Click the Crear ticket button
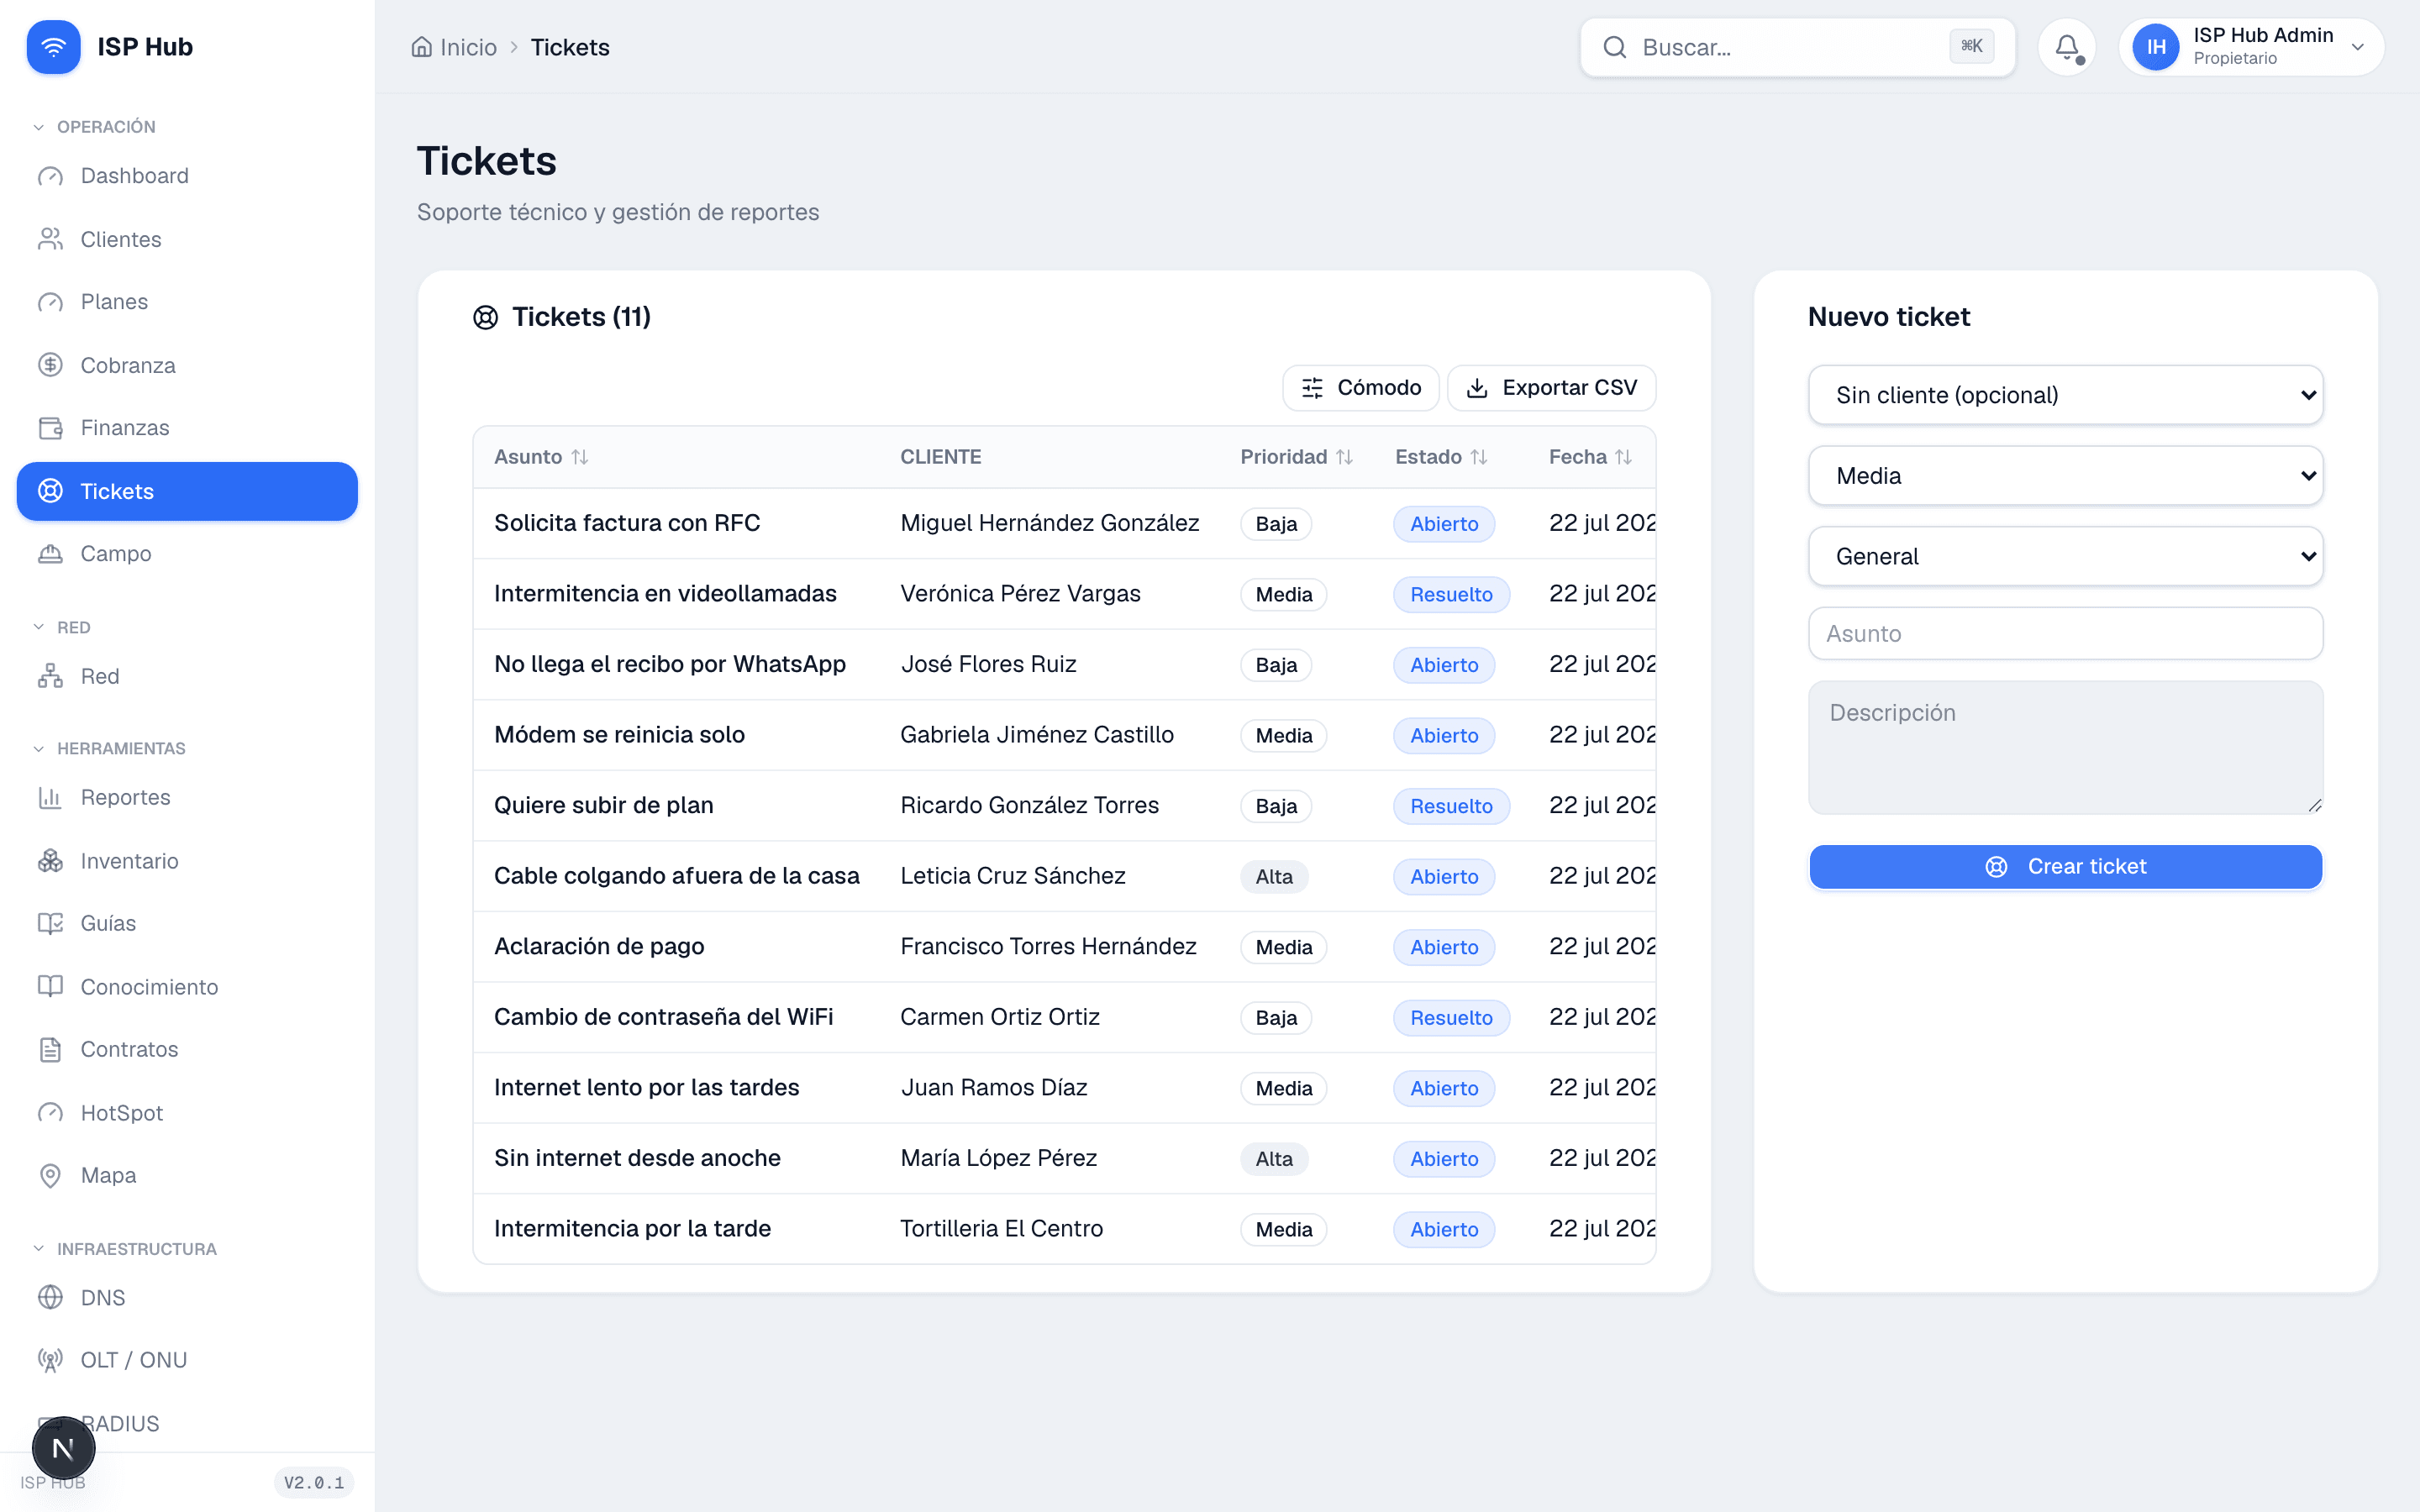Image resolution: width=2420 pixels, height=1512 pixels. [x=2065, y=867]
